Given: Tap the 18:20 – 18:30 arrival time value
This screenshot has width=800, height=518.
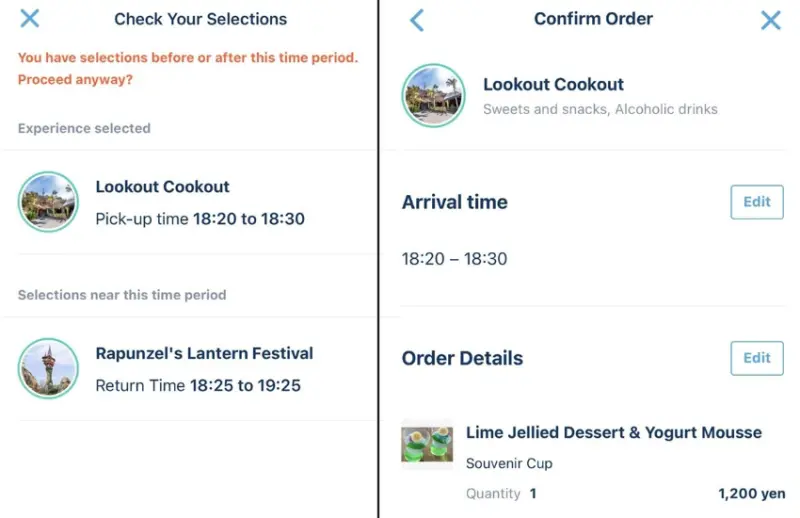Looking at the screenshot, I should pyautogui.click(x=454, y=259).
